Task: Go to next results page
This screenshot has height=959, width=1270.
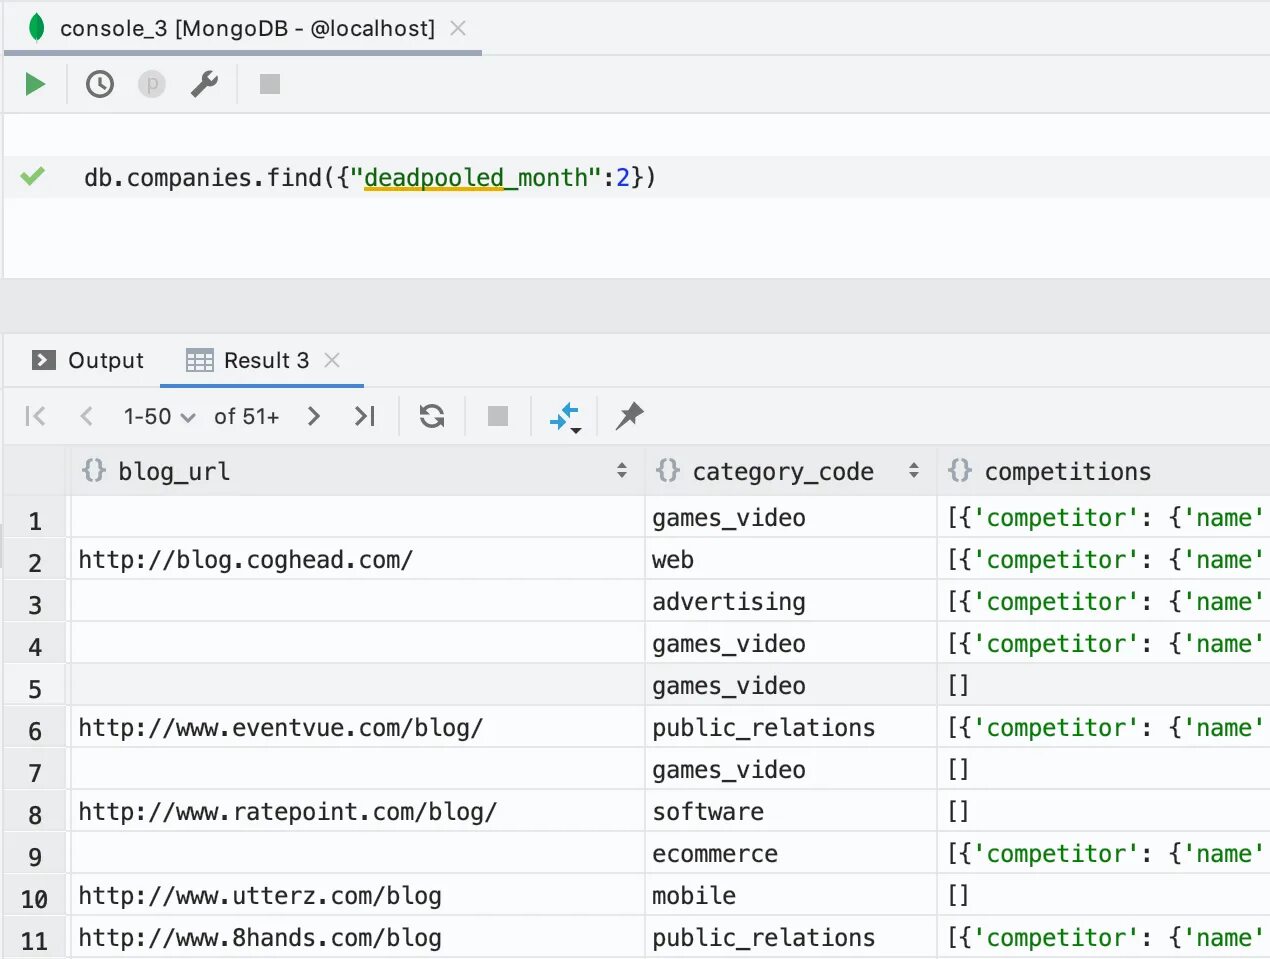Action: click(314, 416)
